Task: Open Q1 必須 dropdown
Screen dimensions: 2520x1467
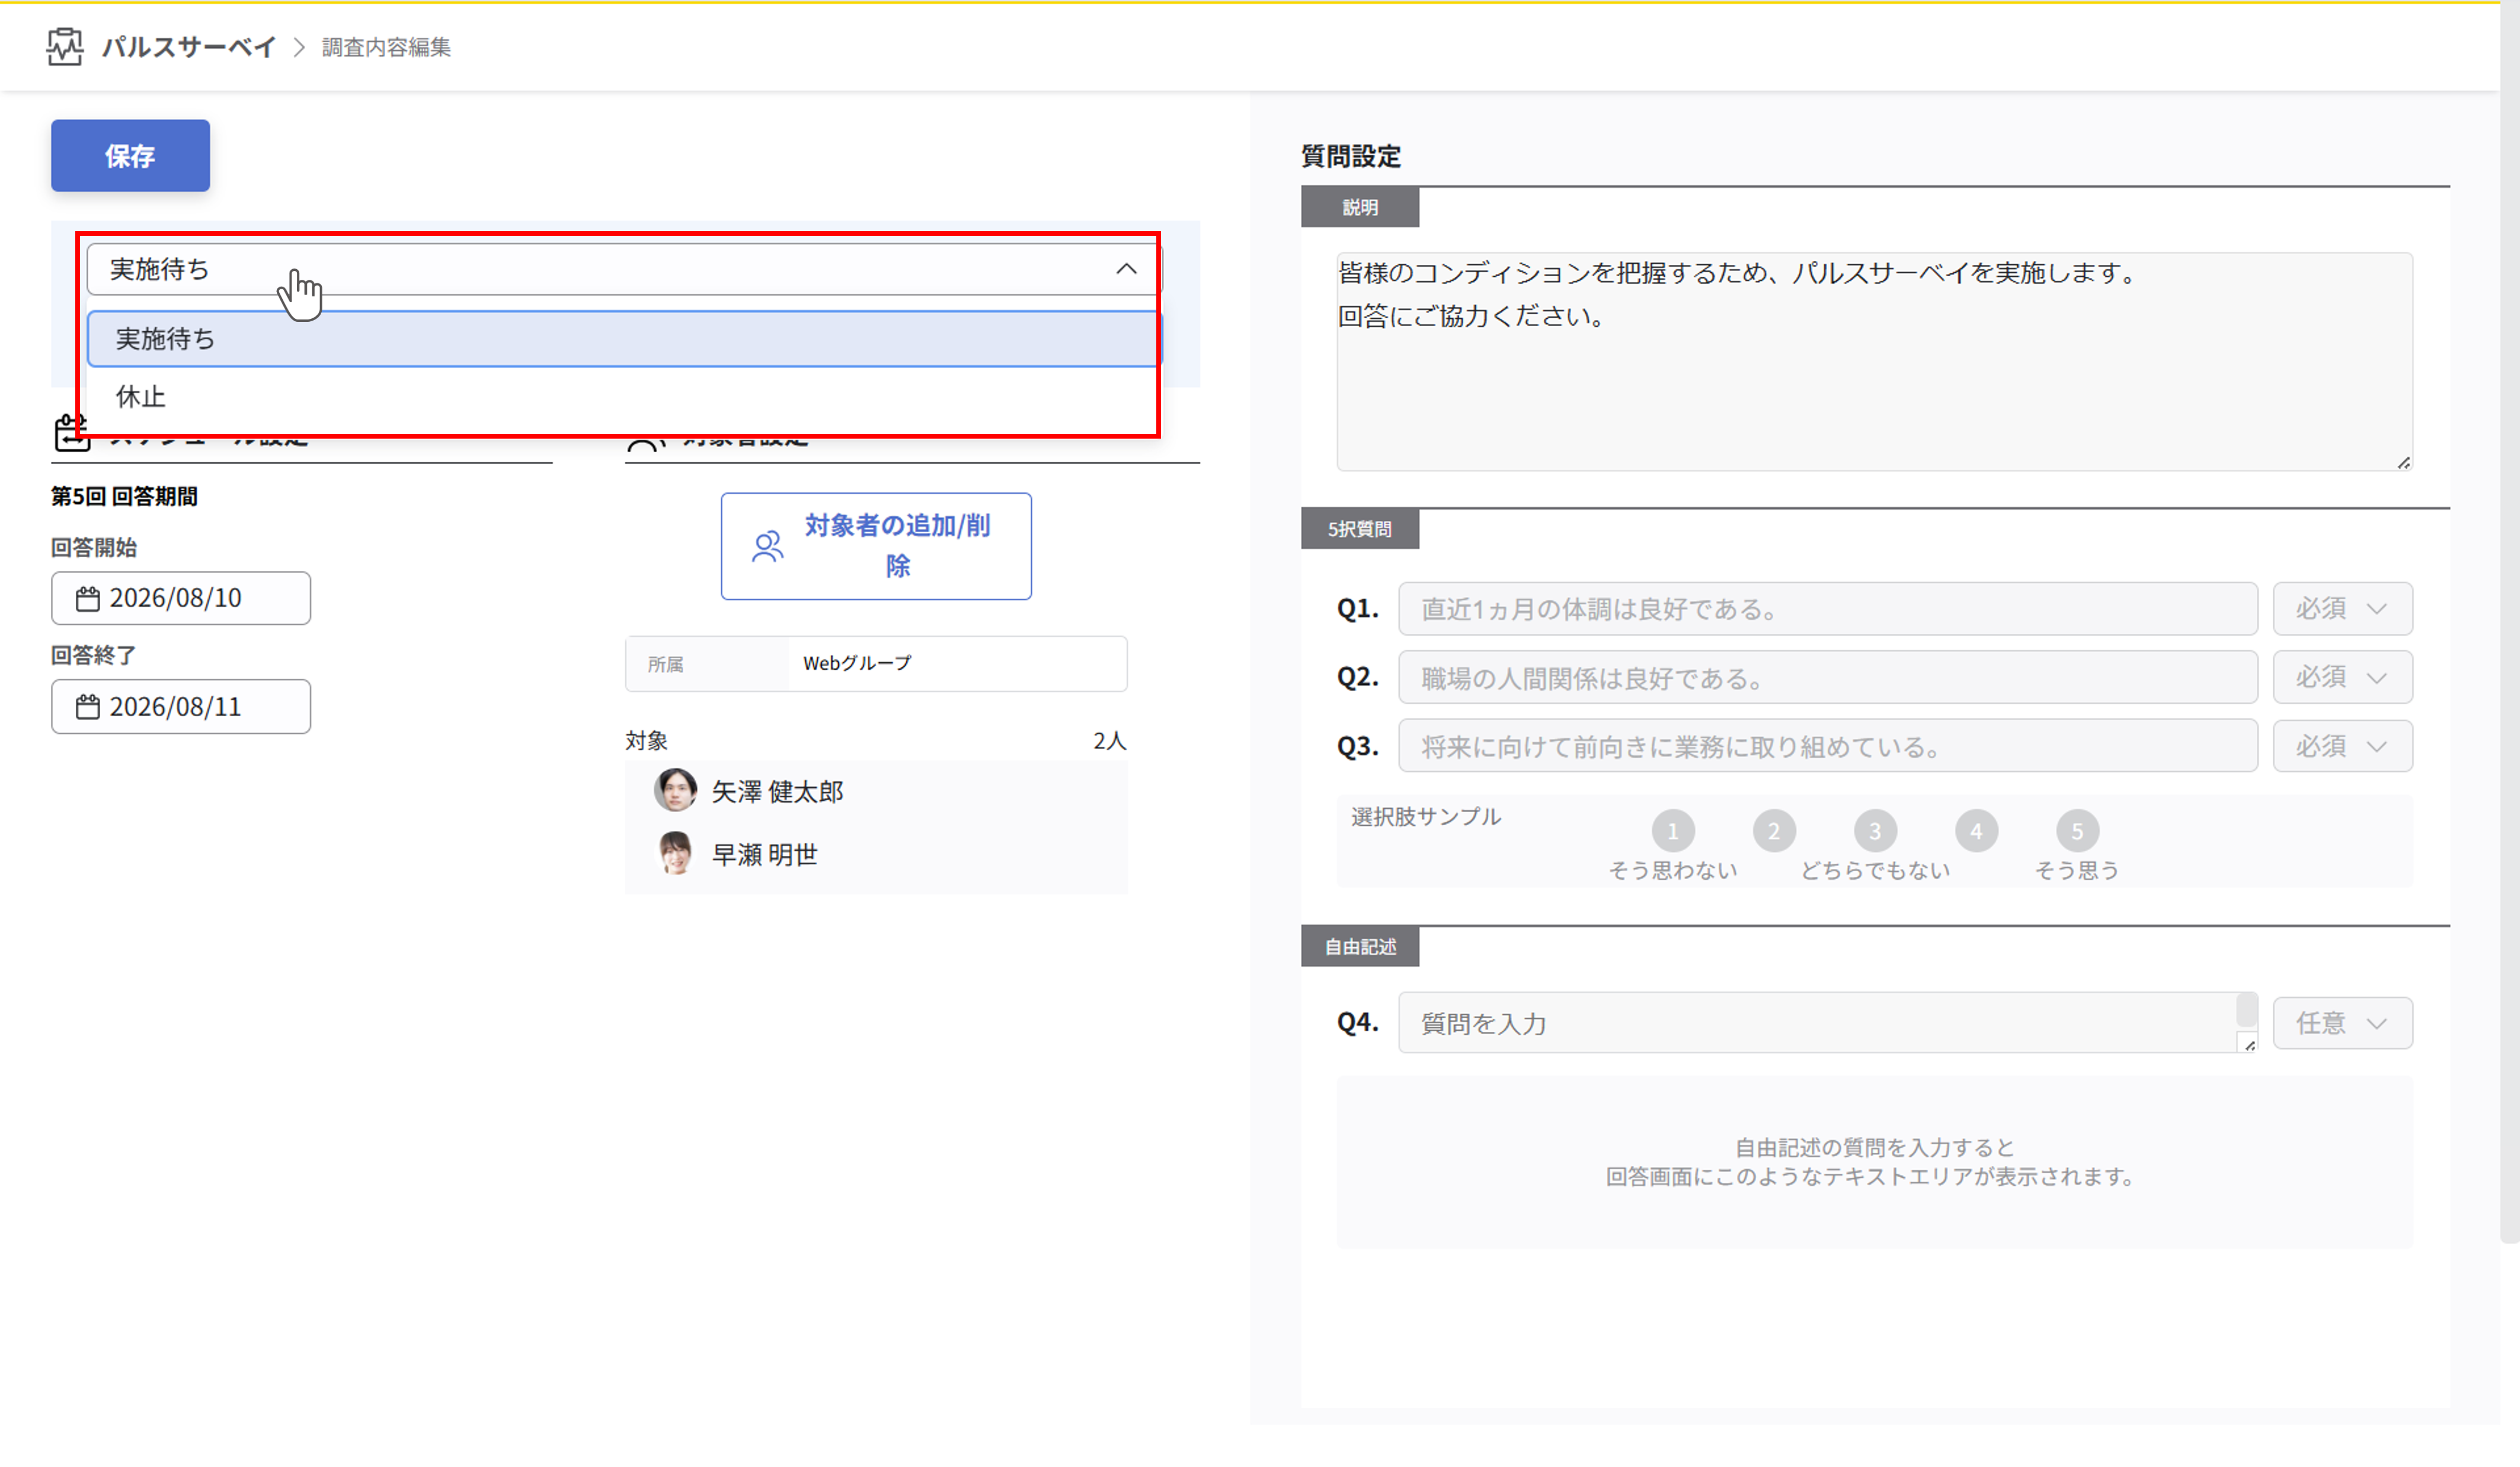Action: pos(2342,609)
